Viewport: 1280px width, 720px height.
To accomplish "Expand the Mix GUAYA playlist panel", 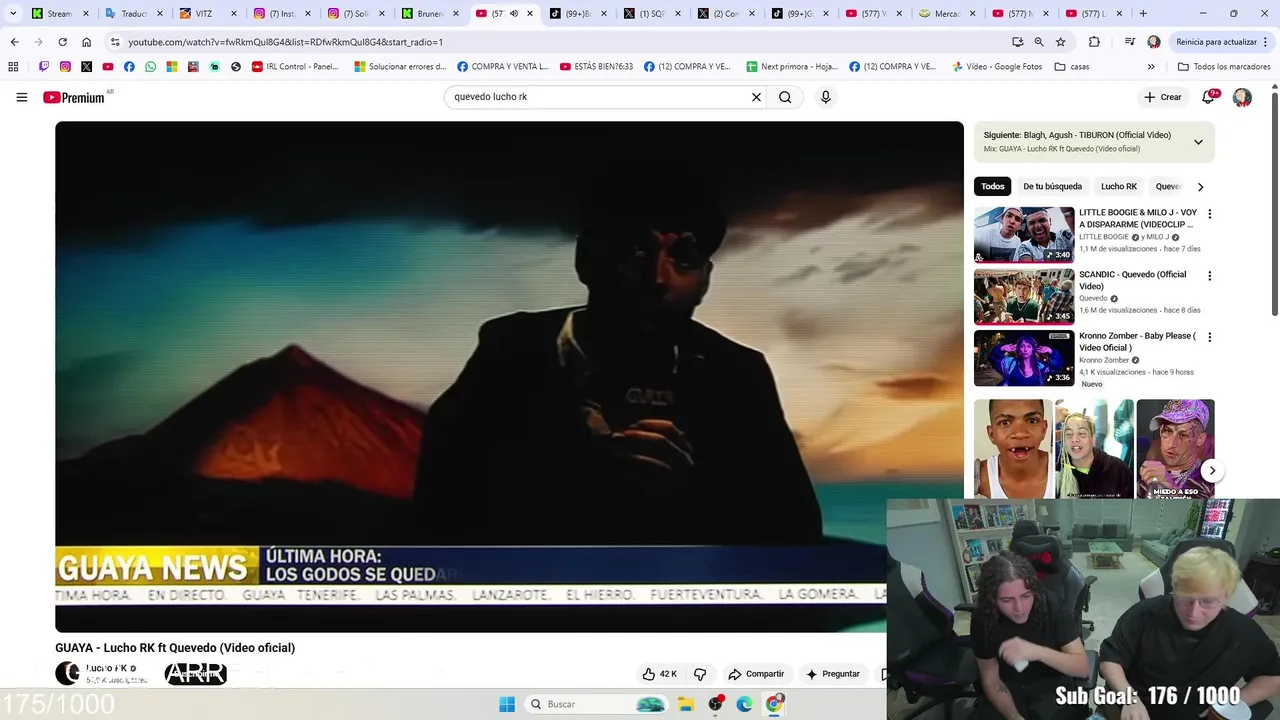I will 1198,142.
